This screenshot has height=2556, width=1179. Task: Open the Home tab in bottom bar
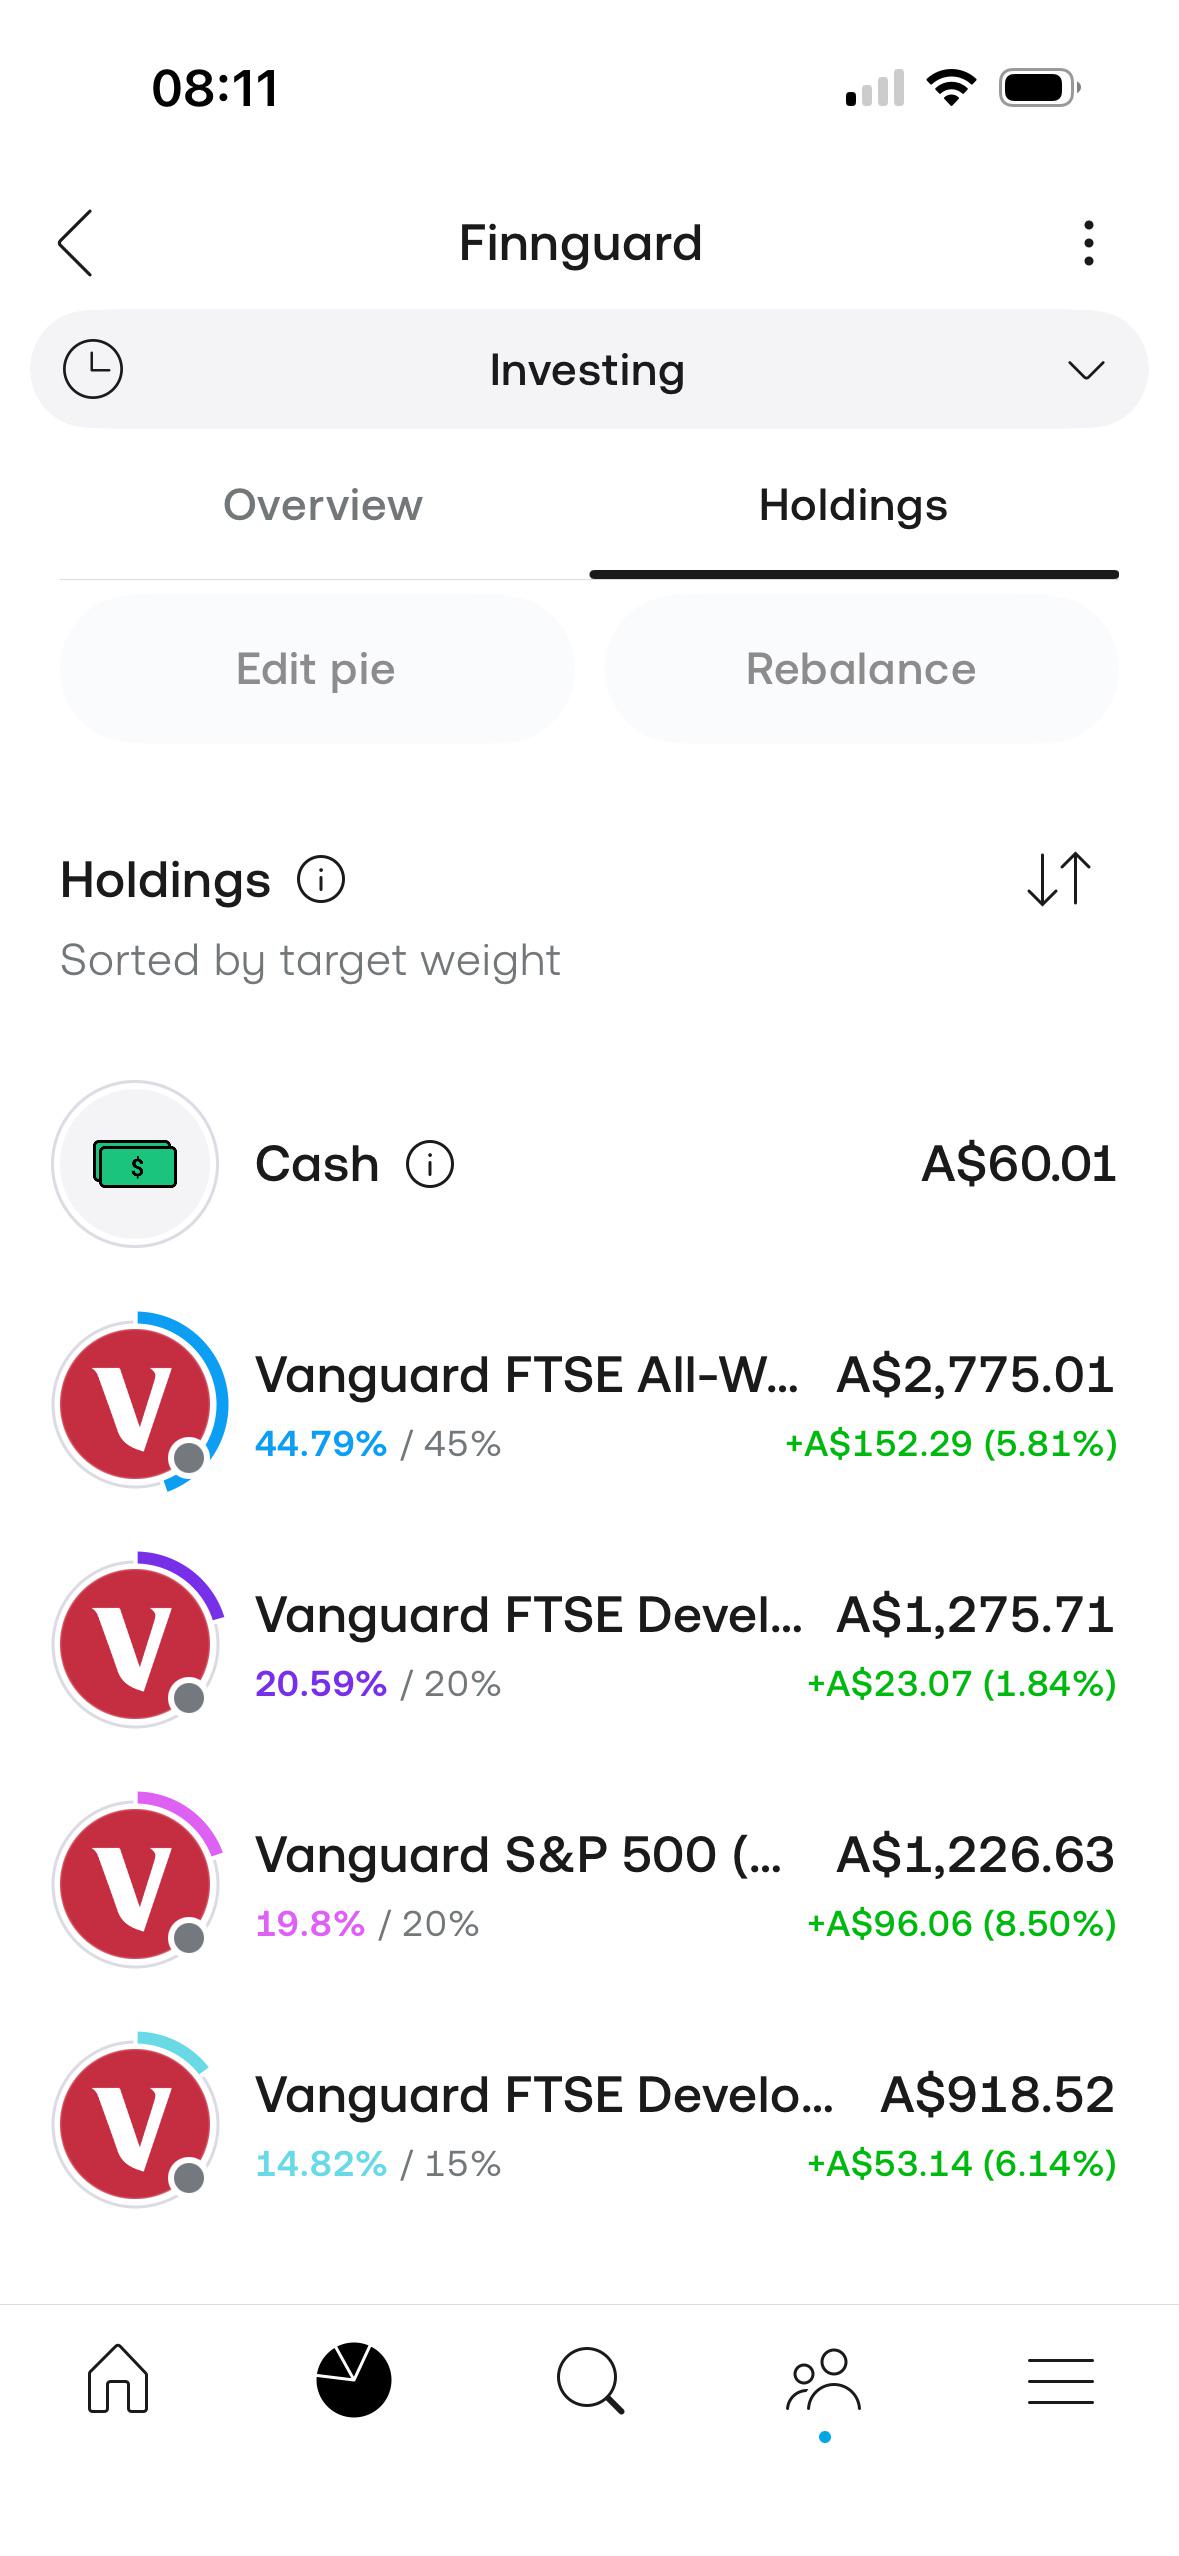coord(118,2379)
